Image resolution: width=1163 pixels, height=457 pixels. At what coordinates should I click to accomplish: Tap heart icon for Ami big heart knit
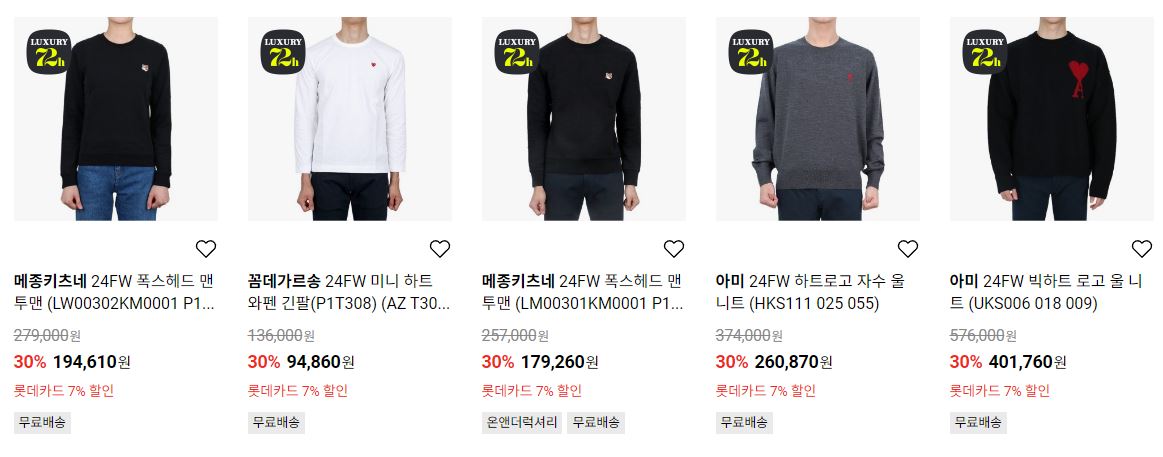pyautogui.click(x=1141, y=249)
